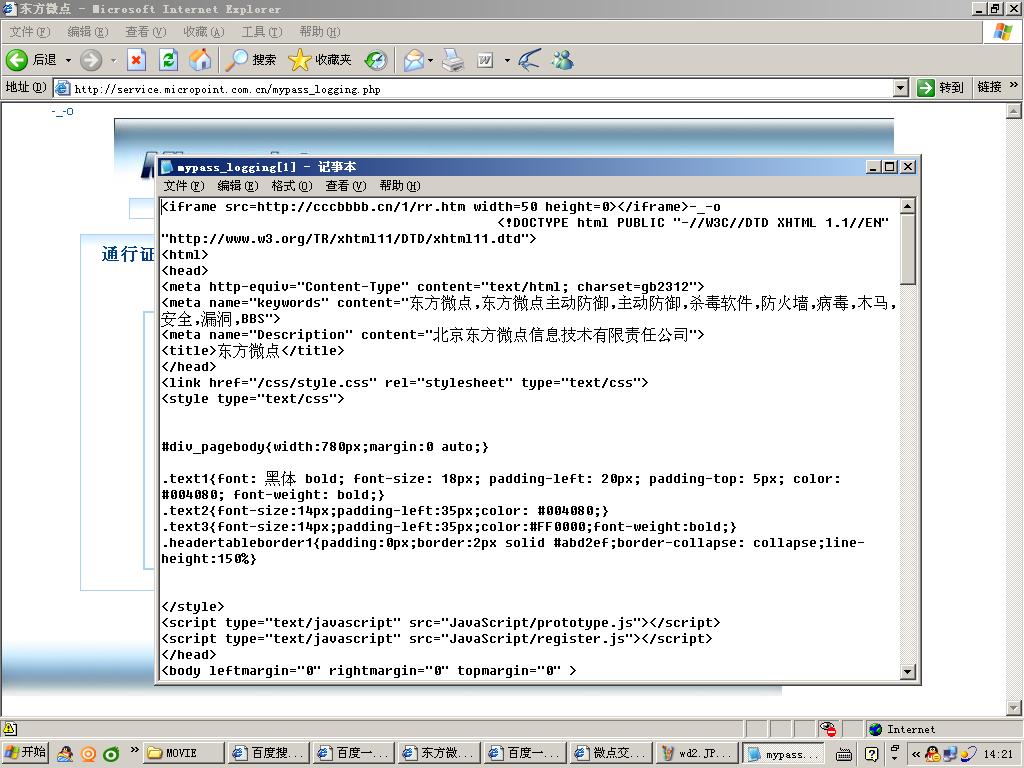The height and width of the screenshot is (768, 1024).
Task: Click the "<body leftmargin" line in Notepad
Action: point(369,671)
